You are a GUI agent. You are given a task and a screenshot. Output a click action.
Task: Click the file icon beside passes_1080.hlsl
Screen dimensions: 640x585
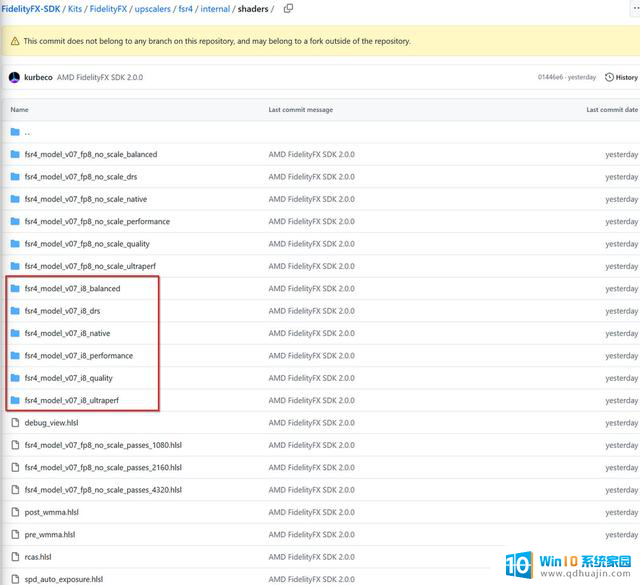pyautogui.click(x=15, y=445)
